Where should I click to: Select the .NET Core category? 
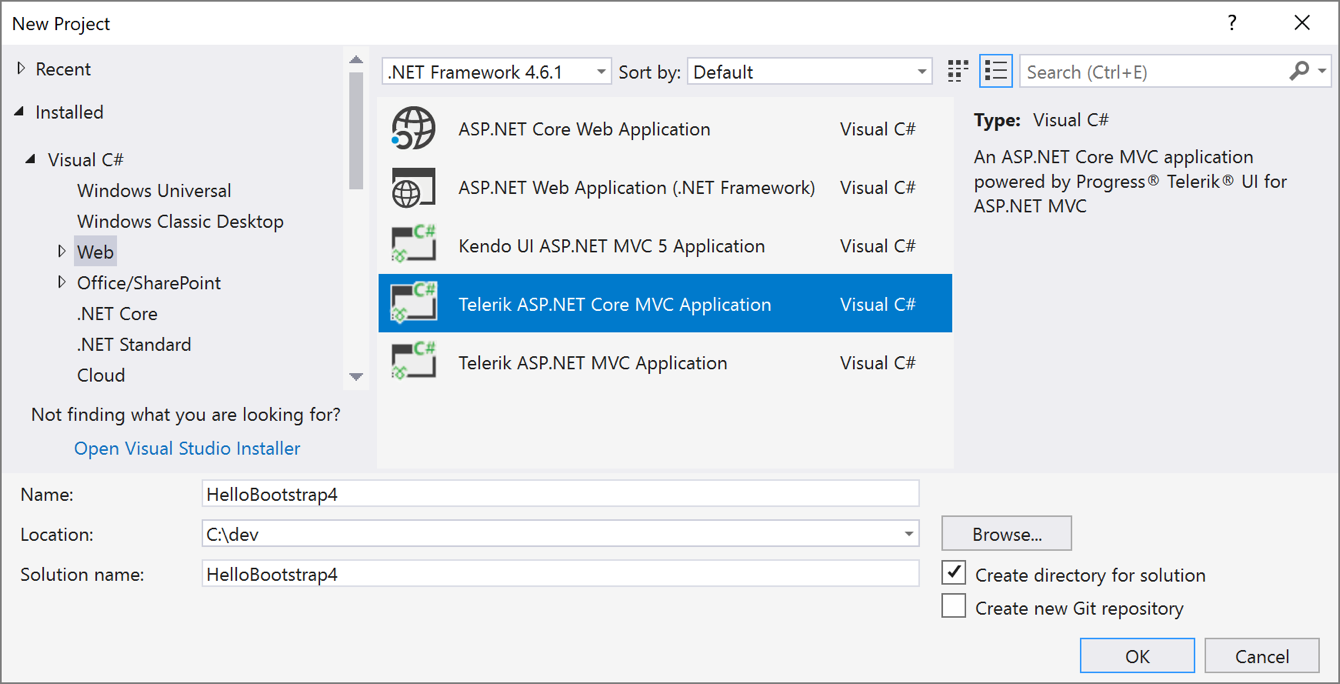tap(117, 313)
